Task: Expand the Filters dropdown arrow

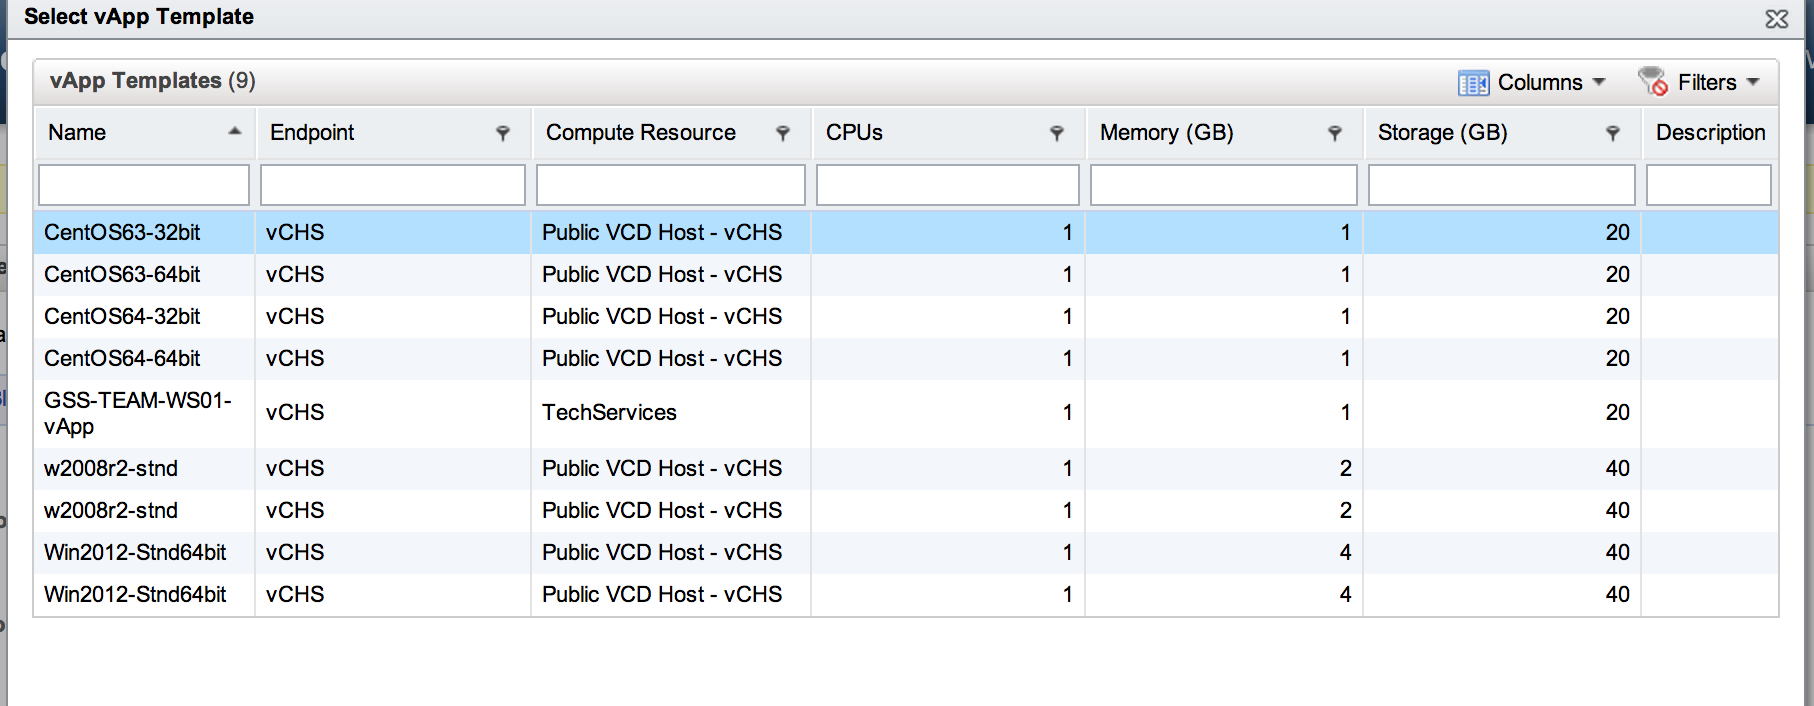Action: click(1753, 82)
